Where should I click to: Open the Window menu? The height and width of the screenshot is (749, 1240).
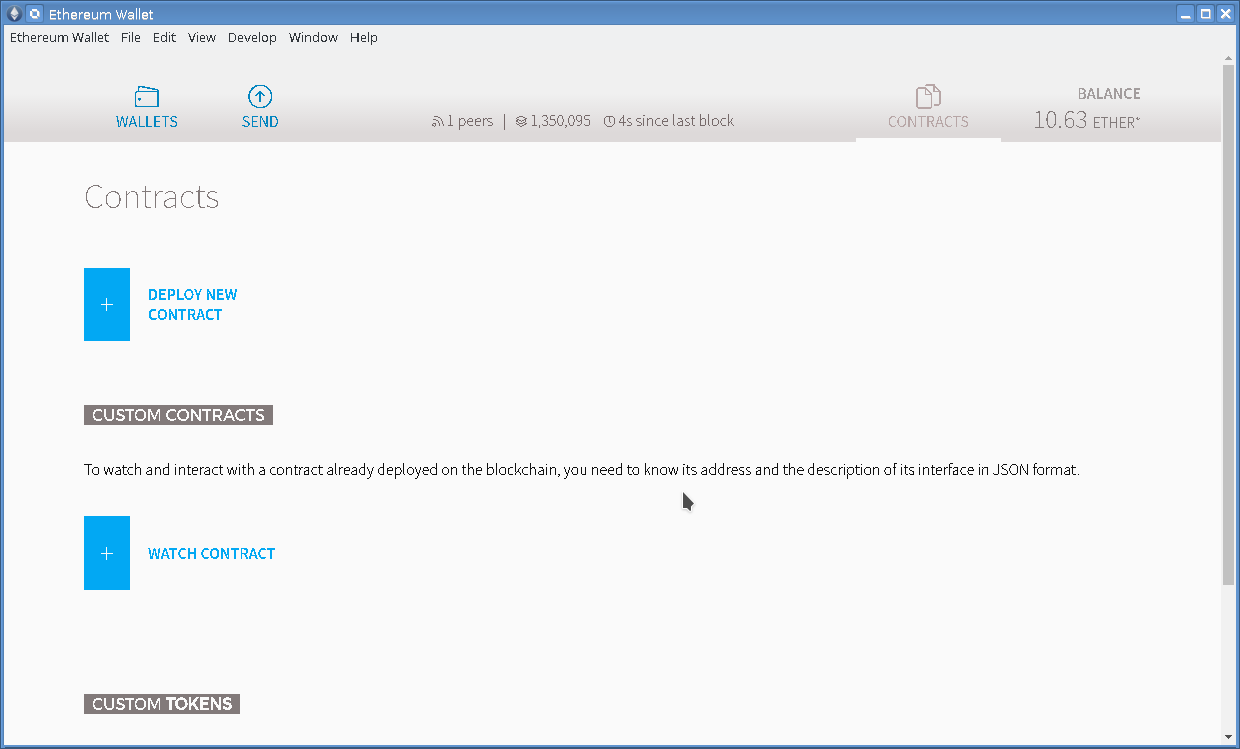[313, 37]
